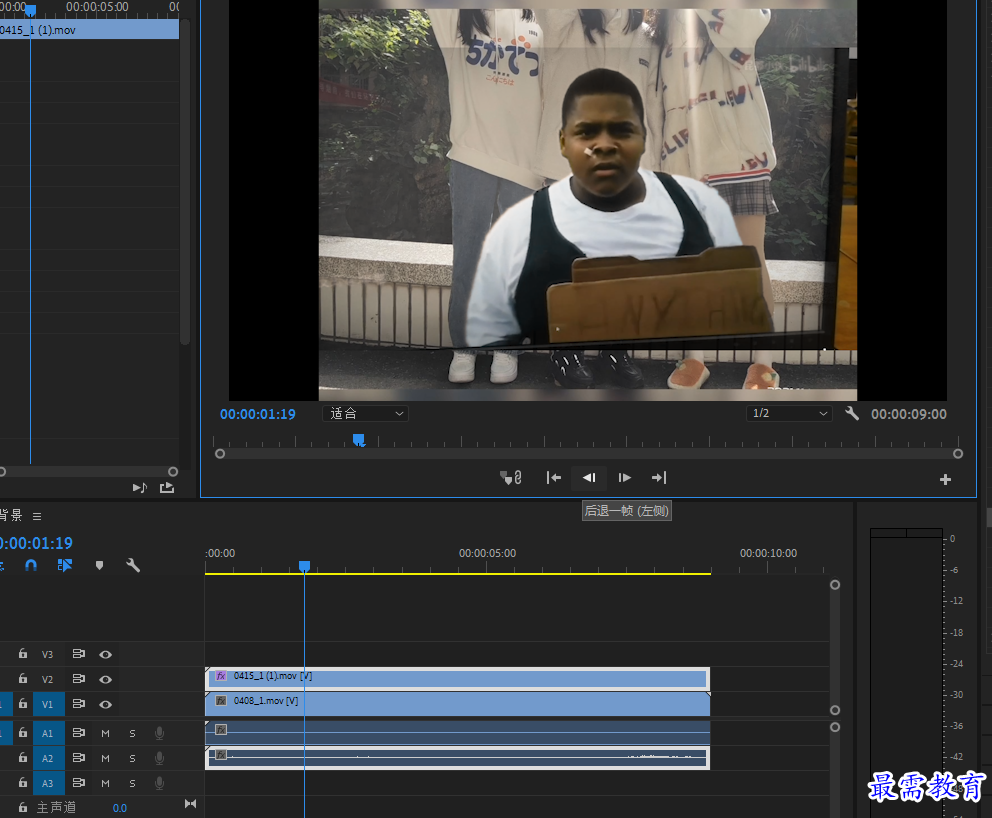Select the 0415_1 (1).mov video clip

pos(457,679)
